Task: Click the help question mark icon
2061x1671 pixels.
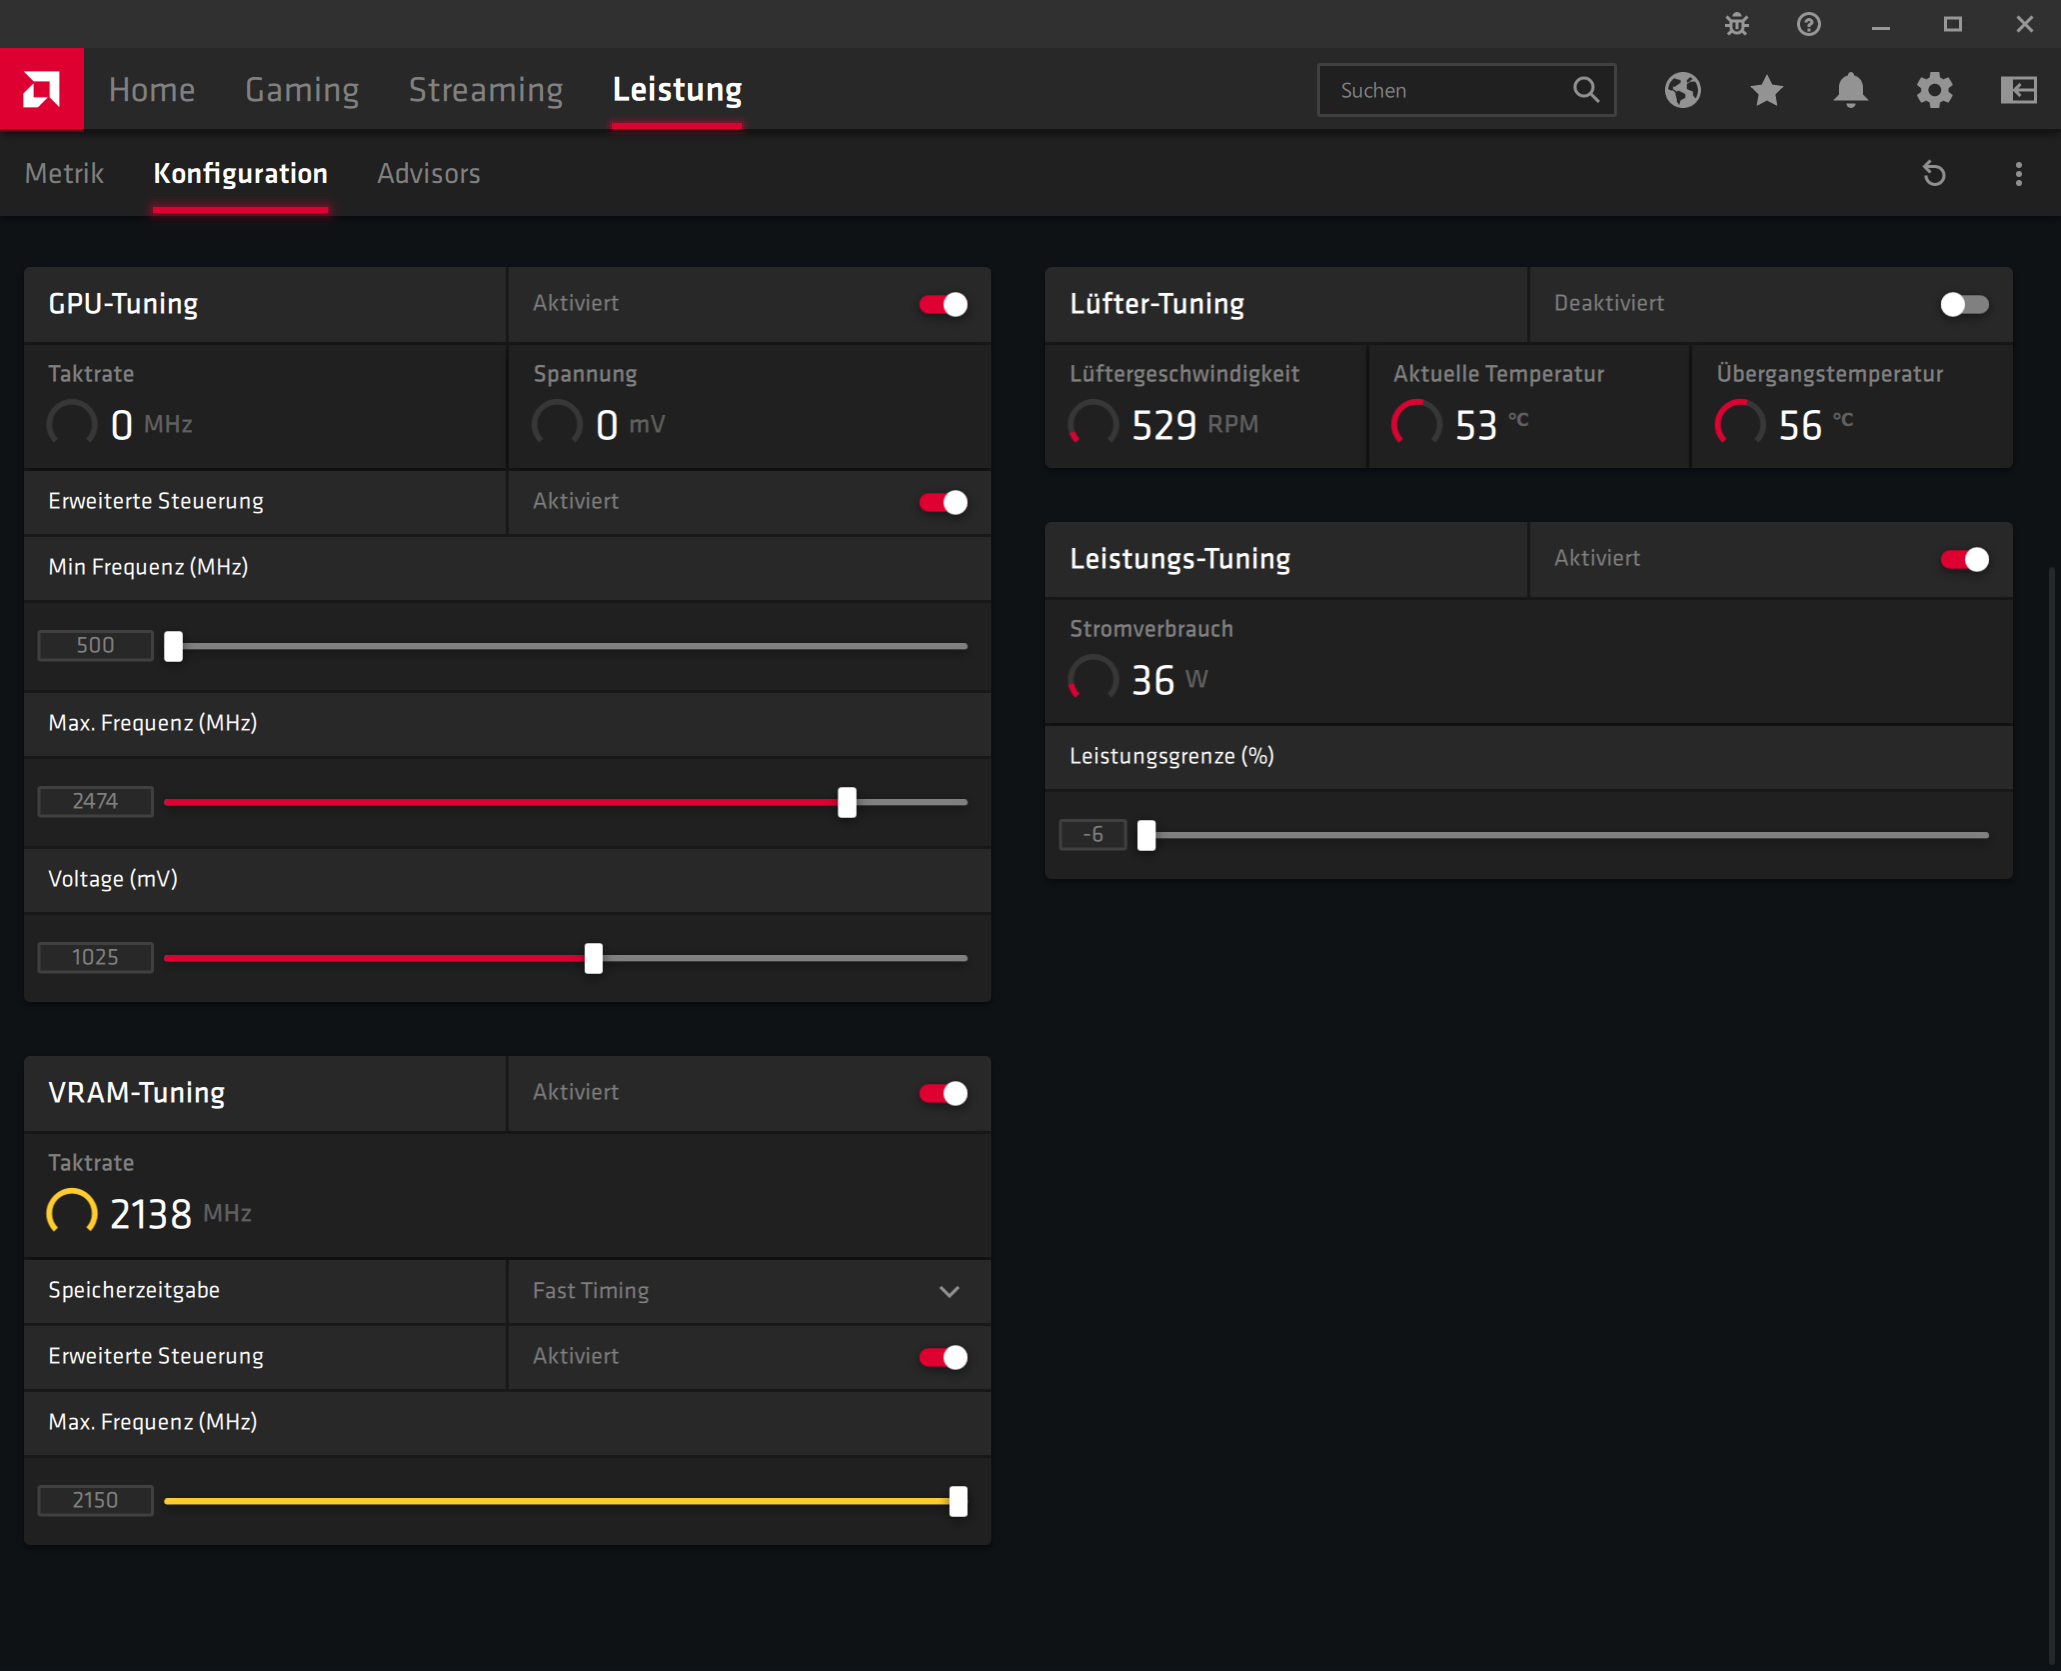Action: [x=1808, y=24]
